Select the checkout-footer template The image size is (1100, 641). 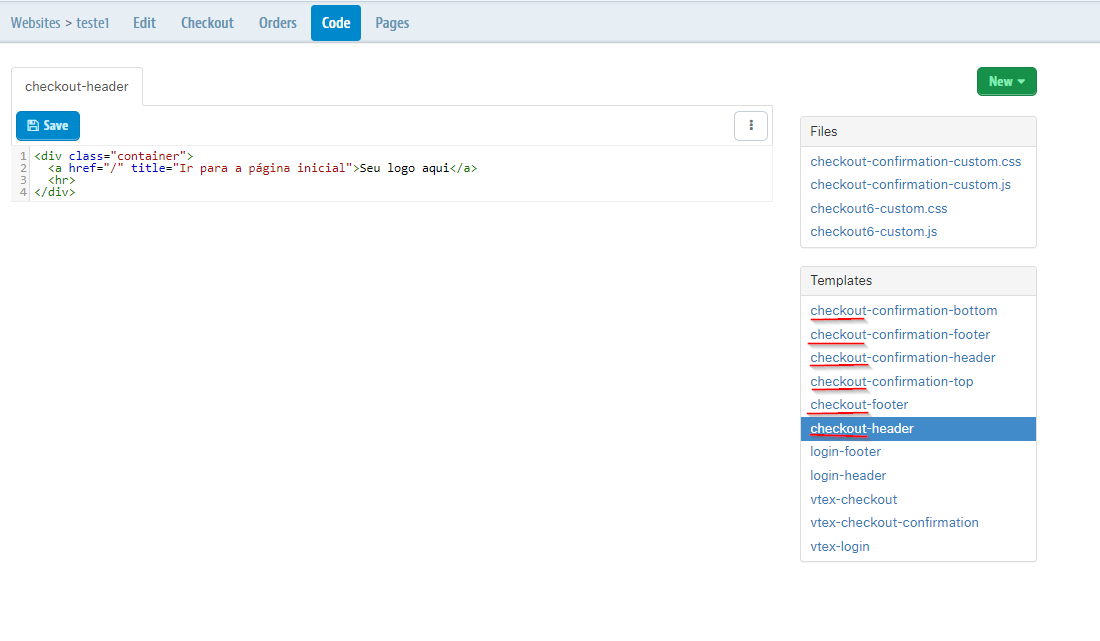[x=859, y=405]
